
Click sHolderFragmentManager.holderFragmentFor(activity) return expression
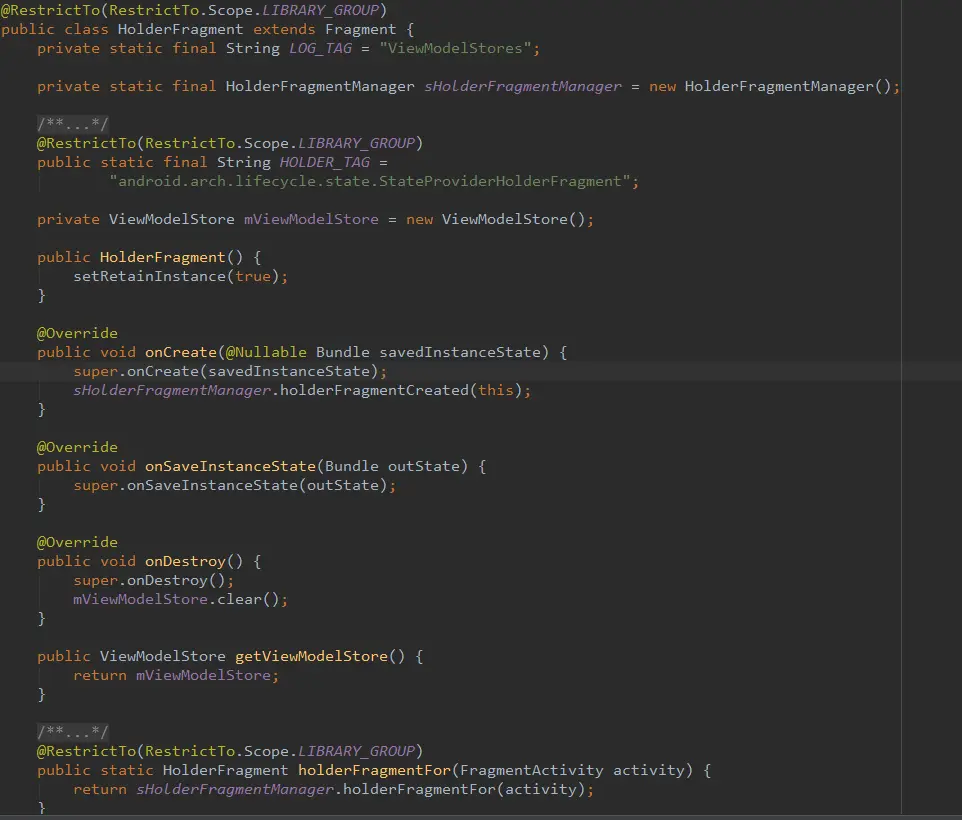(361, 790)
